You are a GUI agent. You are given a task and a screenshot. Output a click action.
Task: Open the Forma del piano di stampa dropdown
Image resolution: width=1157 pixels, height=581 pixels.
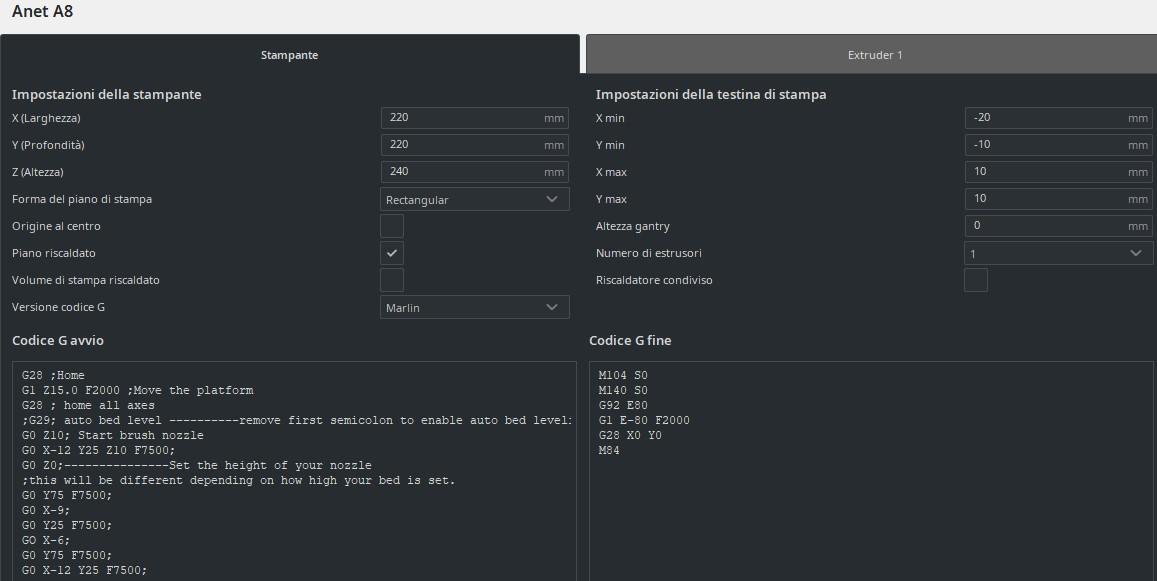coord(474,199)
